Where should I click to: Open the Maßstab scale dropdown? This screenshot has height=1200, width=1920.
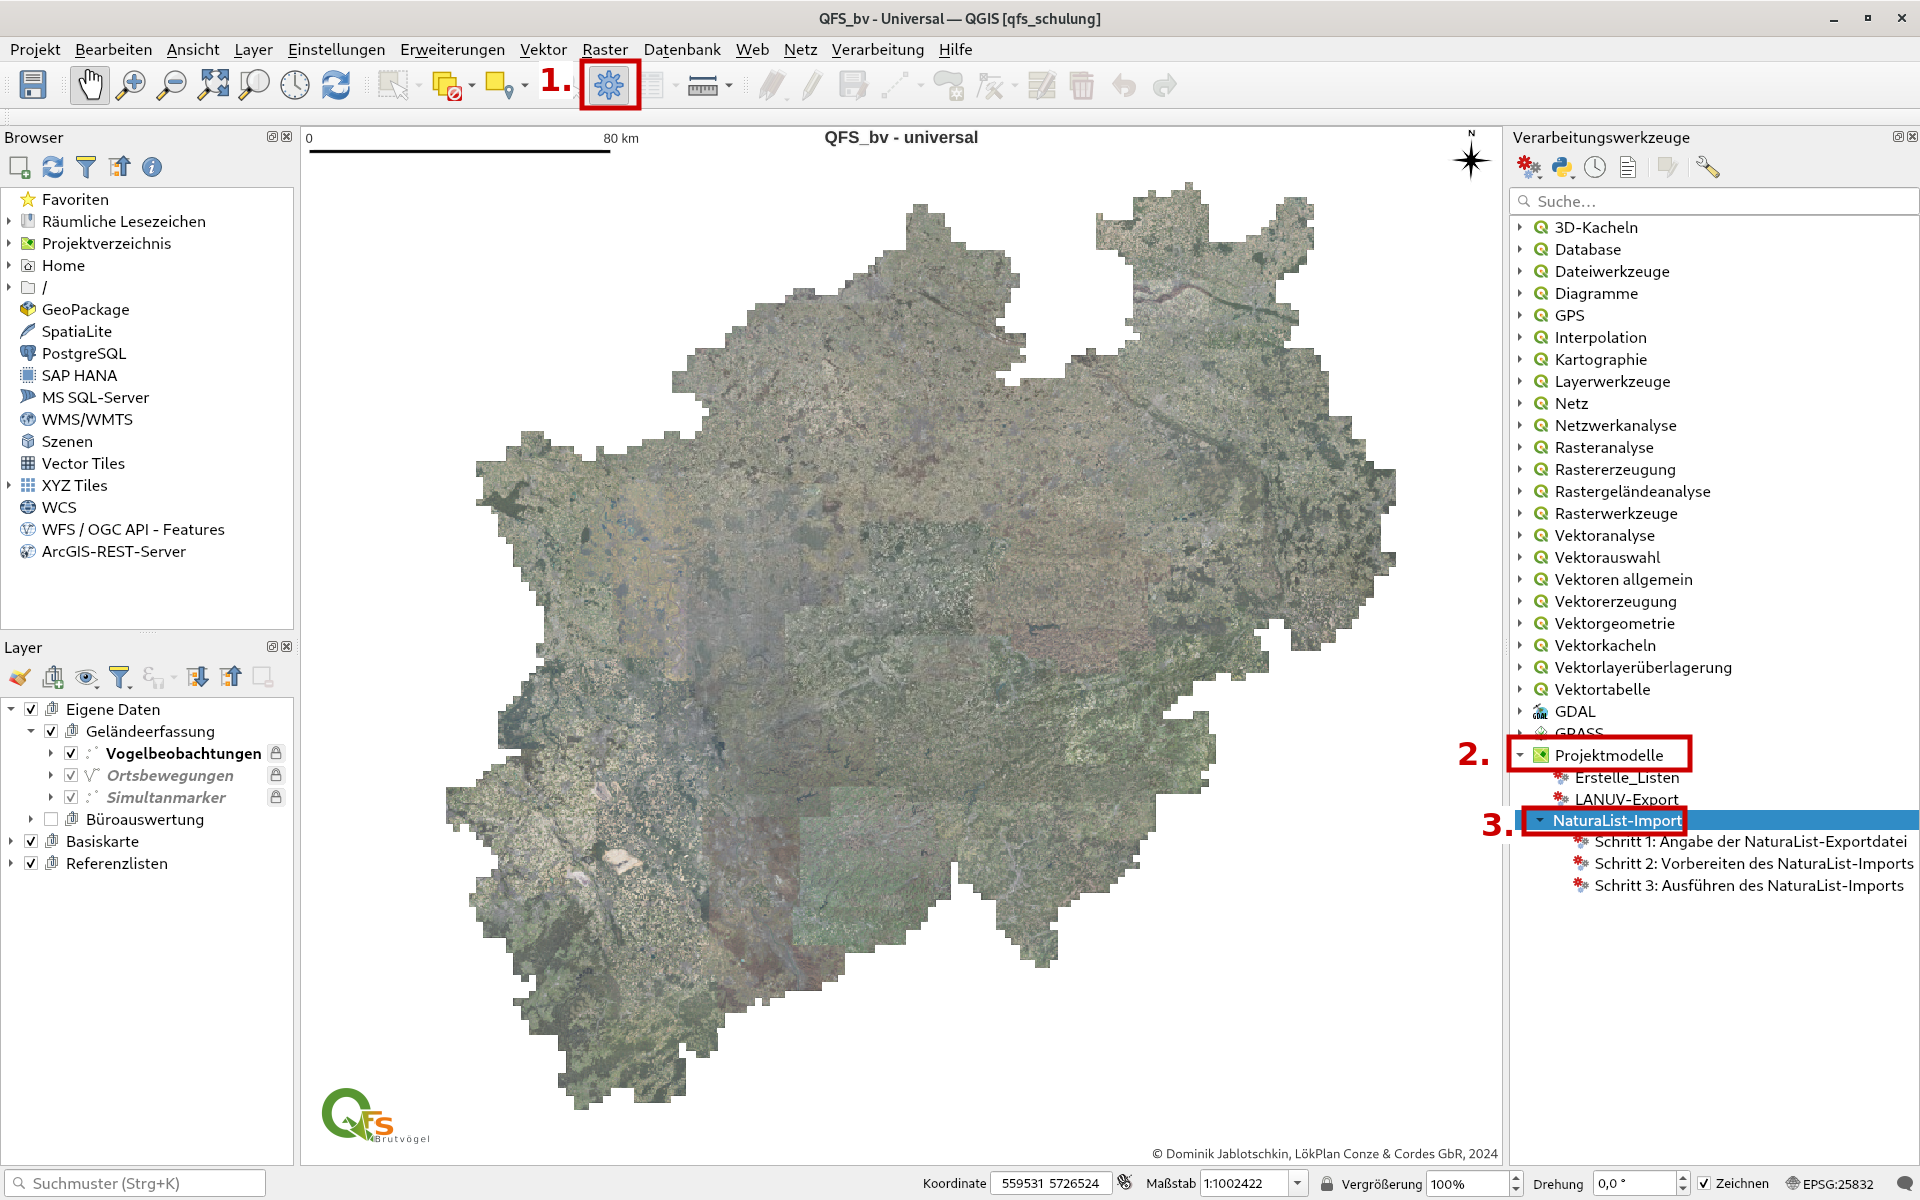pos(1297,1183)
